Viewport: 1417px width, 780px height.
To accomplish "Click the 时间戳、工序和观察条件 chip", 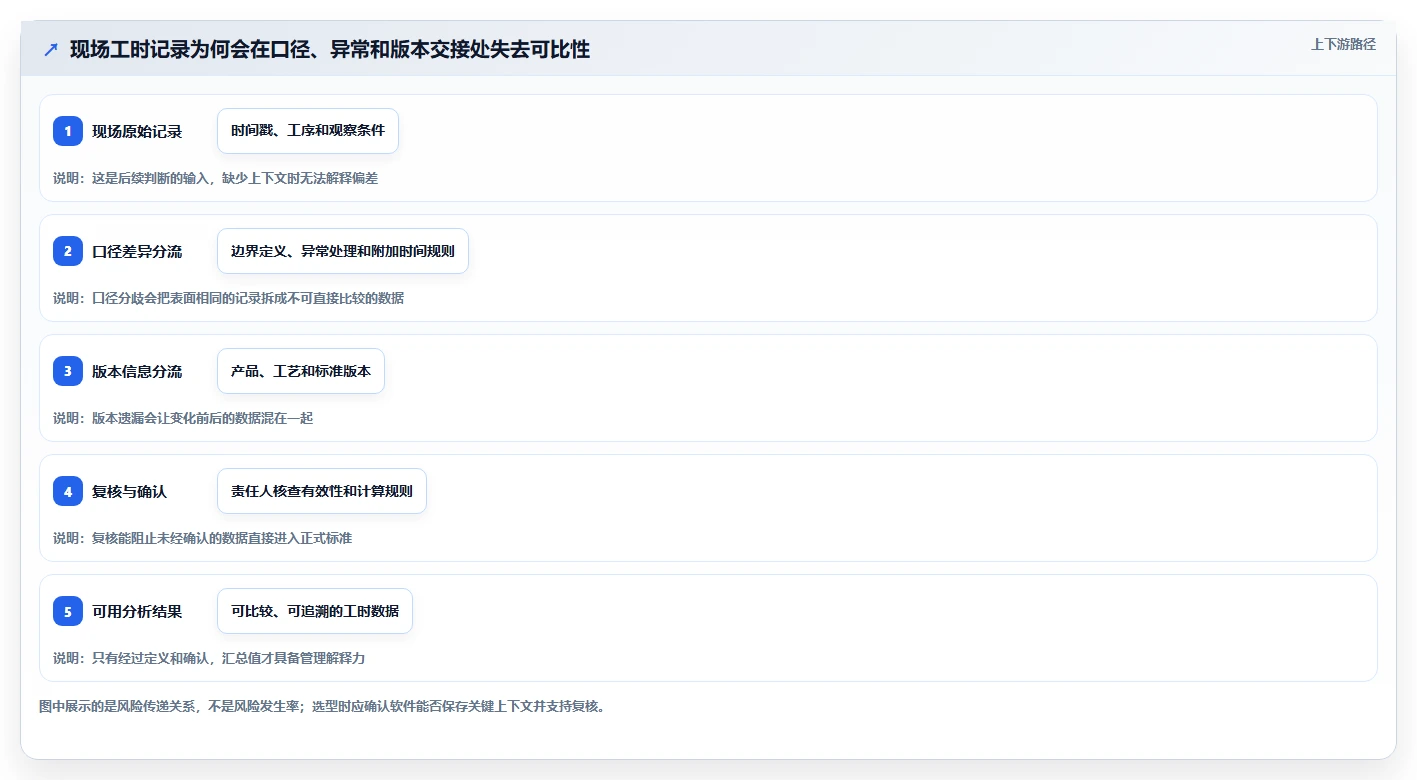I will click(x=308, y=131).
